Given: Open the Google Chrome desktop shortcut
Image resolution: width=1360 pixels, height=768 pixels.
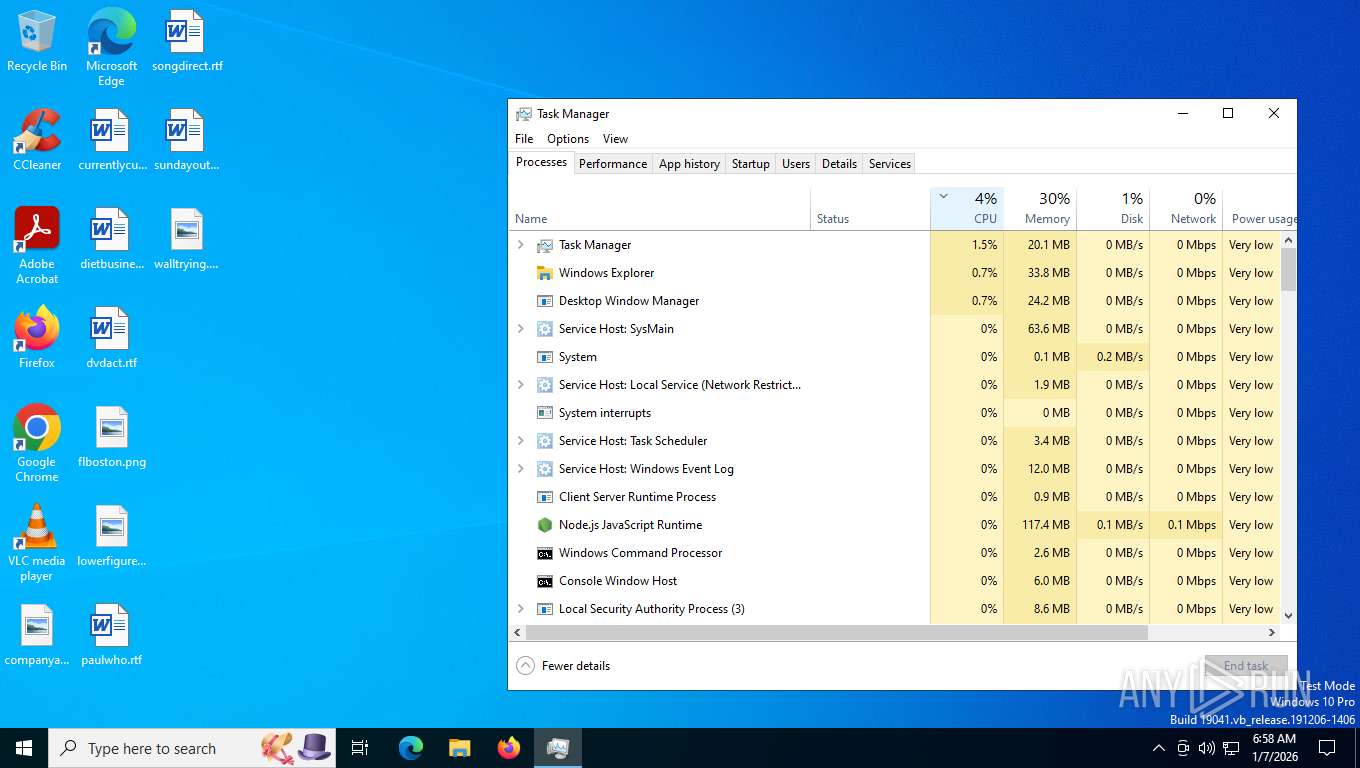Looking at the screenshot, I should (37, 444).
